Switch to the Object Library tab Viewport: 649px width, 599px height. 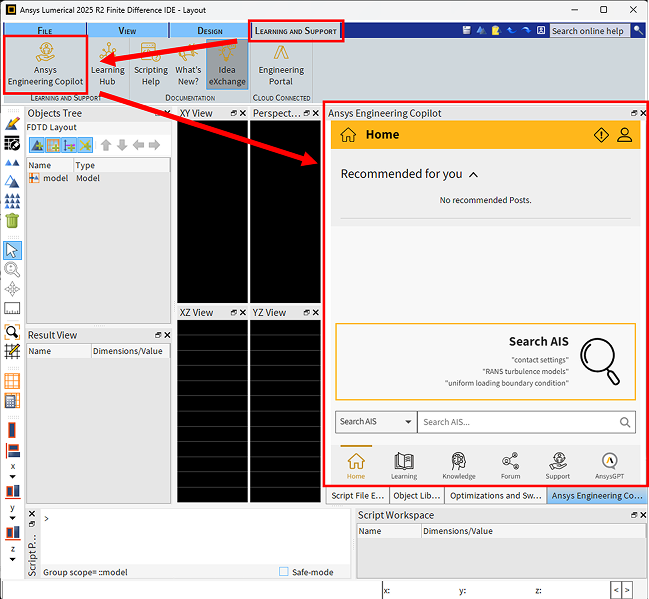416,495
